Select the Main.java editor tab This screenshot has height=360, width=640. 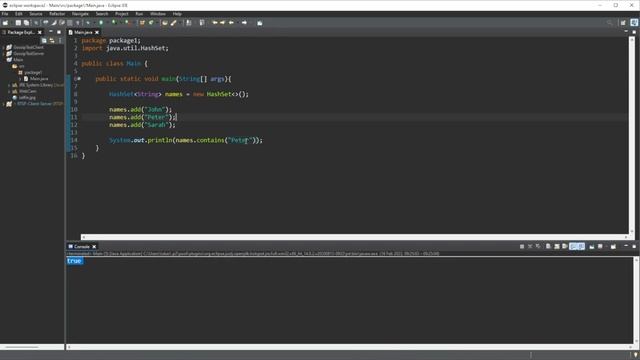(x=83, y=32)
